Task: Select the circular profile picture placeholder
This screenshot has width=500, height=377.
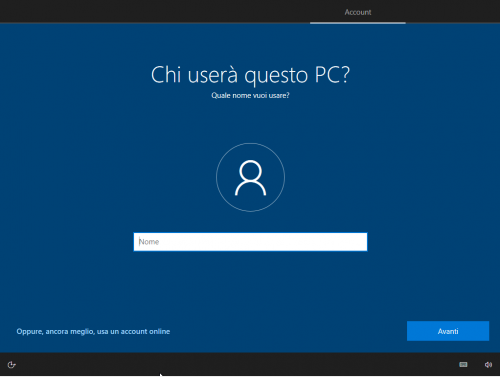Action: [x=250, y=177]
